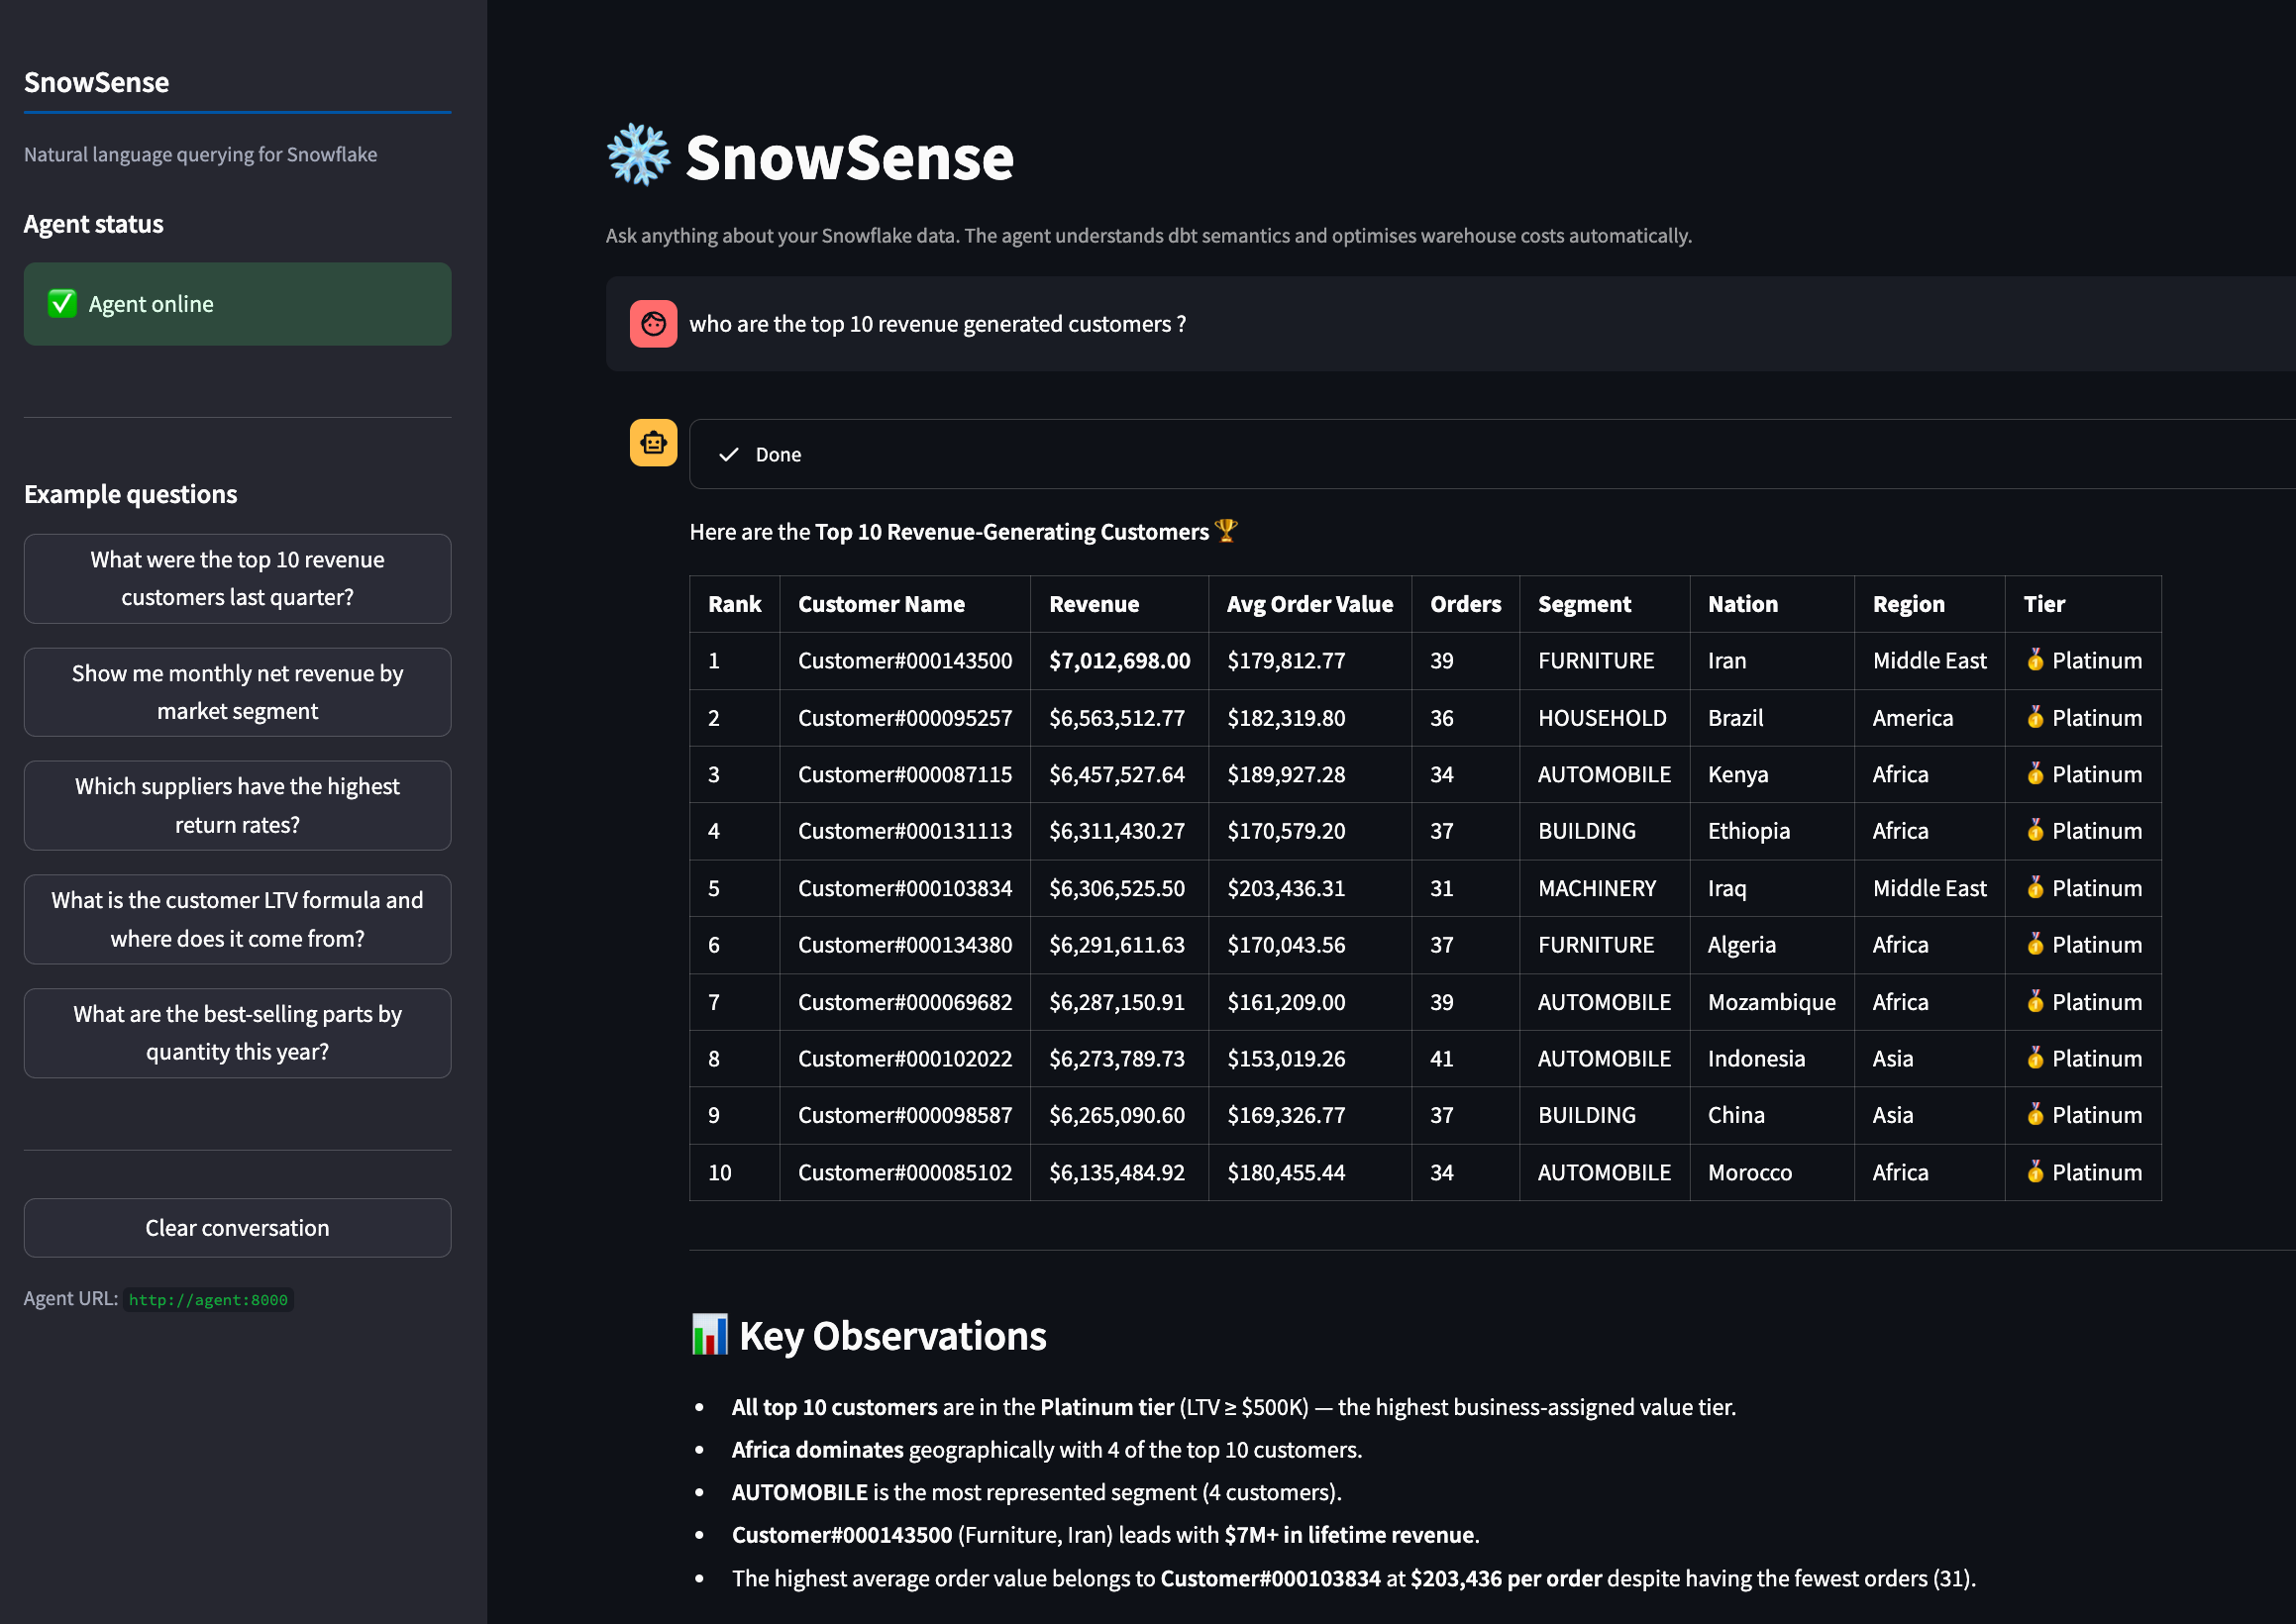Click the Customer#000087115 table cell

tap(905, 774)
